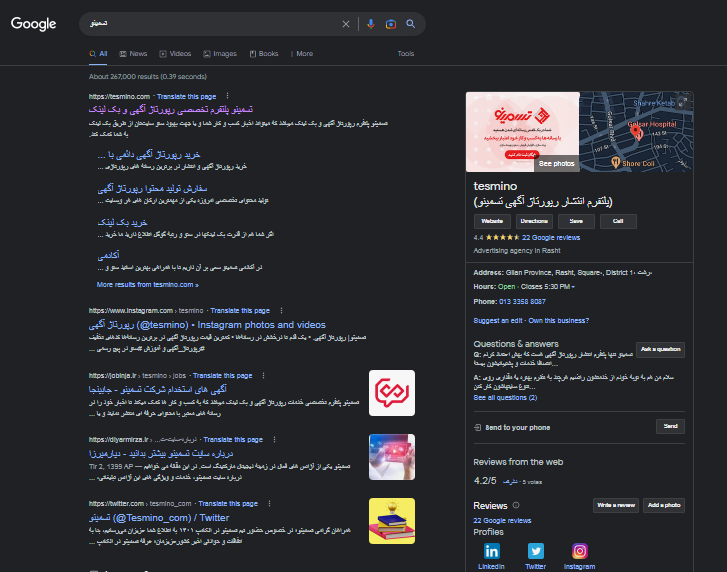Viewport: 727px width, 572px height.
Task: Click Translate this page for tesmino.com
Action: pyautogui.click(x=186, y=96)
